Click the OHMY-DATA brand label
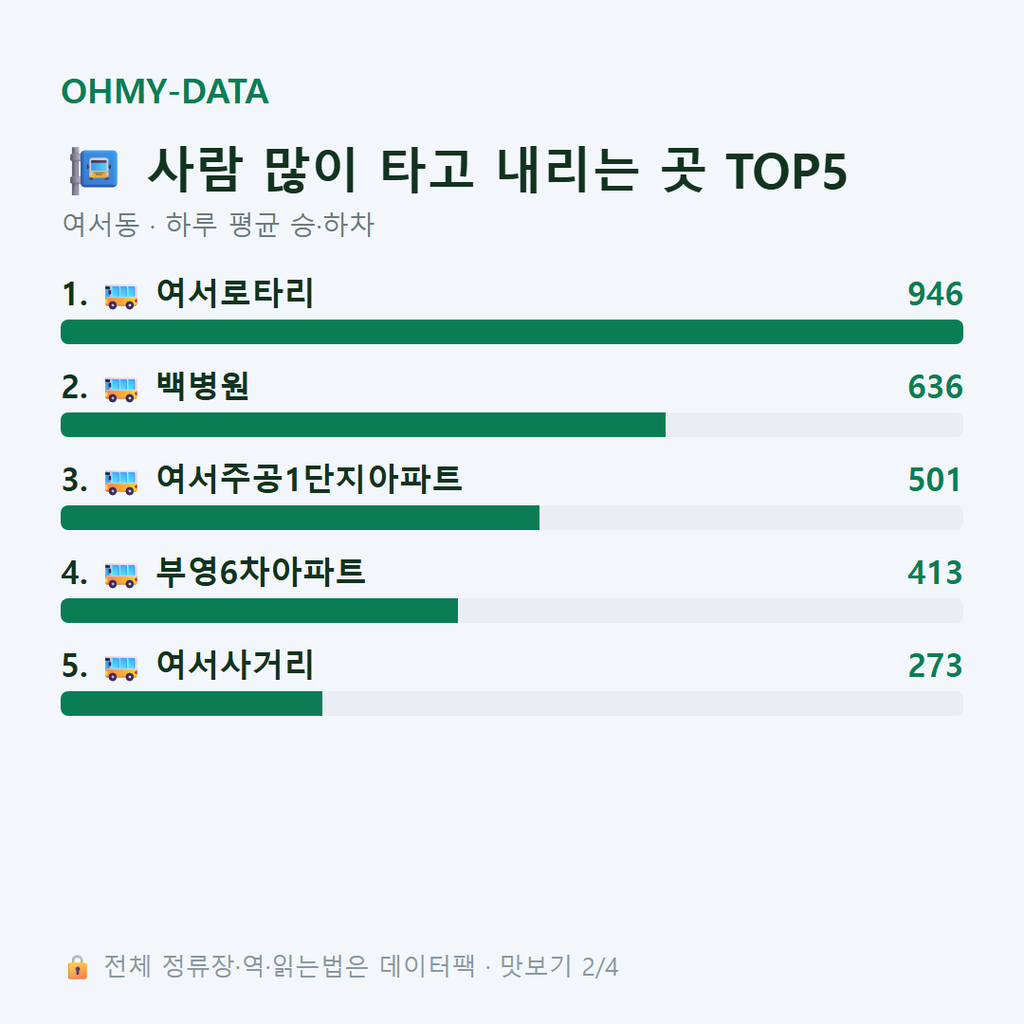Viewport: 1024px width, 1024px height. coord(165,91)
